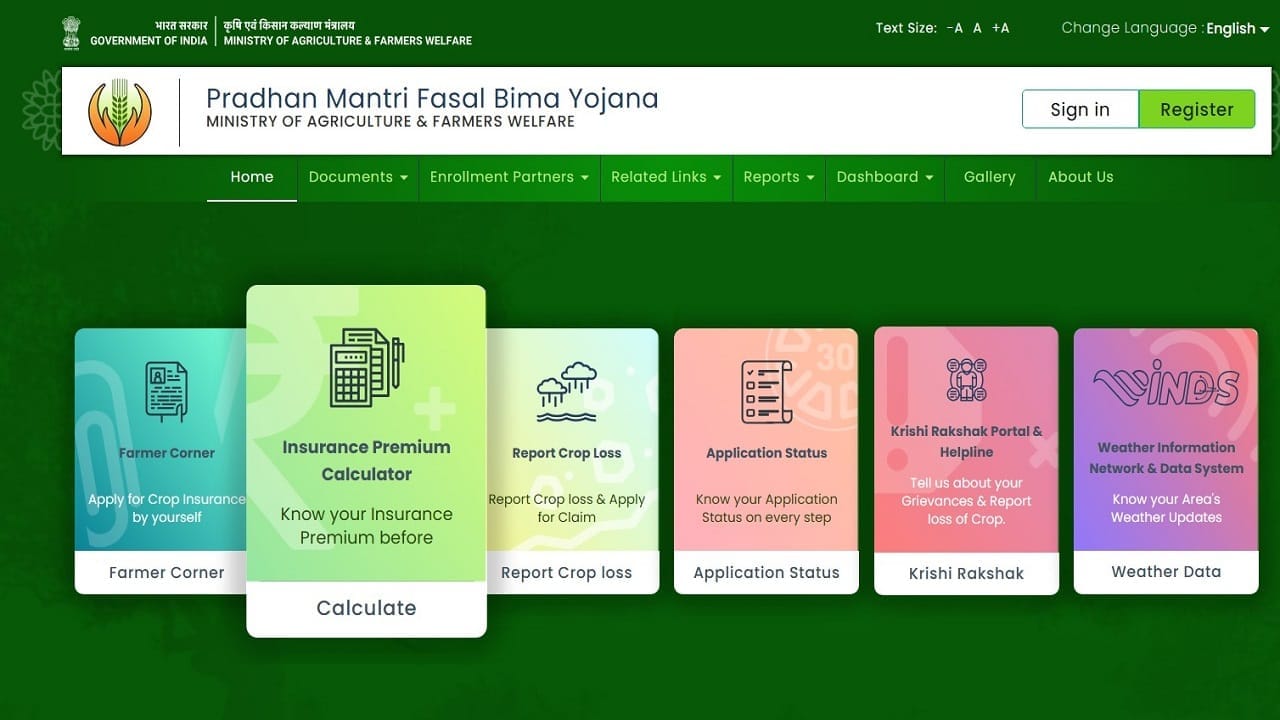The image size is (1280, 720).
Task: Click the 'Apply for Crop Insurance by yourself' text
Action: (166, 508)
